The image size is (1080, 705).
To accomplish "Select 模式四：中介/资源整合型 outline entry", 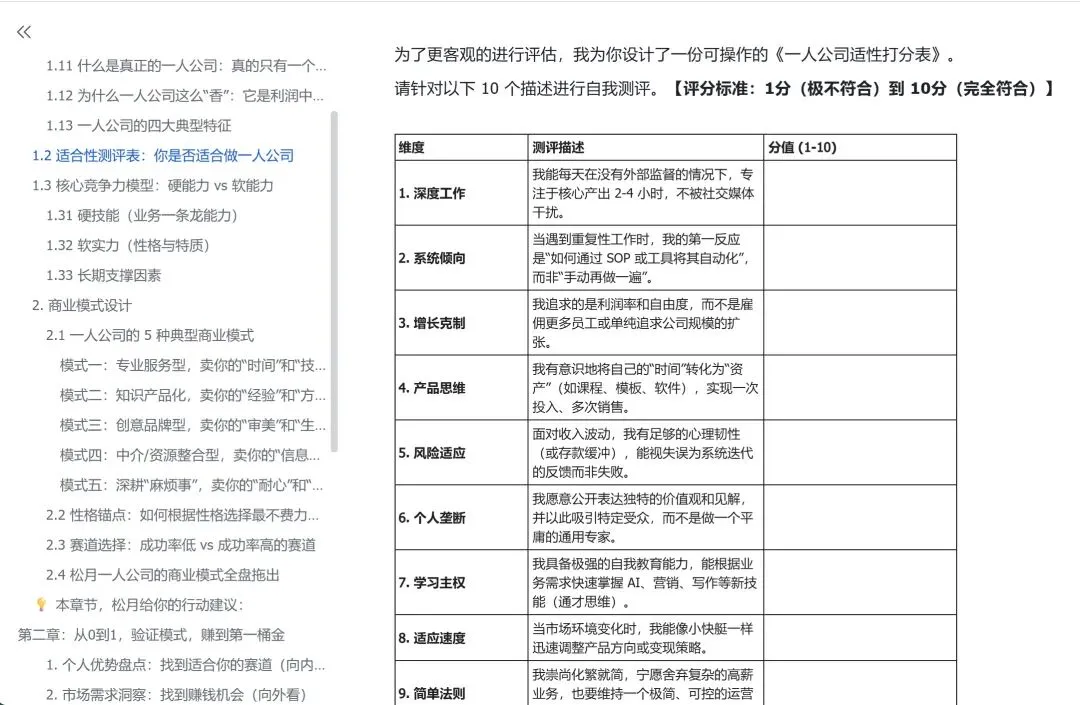I will click(190, 455).
